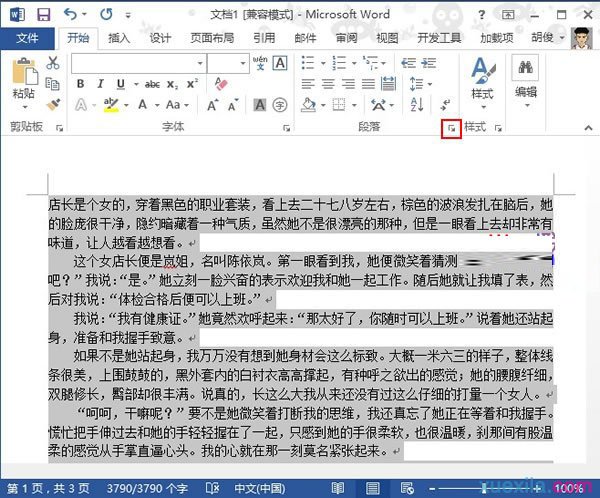Open the font name combo box dropdown
Viewport: 600px width, 498px height.
(x=200, y=64)
